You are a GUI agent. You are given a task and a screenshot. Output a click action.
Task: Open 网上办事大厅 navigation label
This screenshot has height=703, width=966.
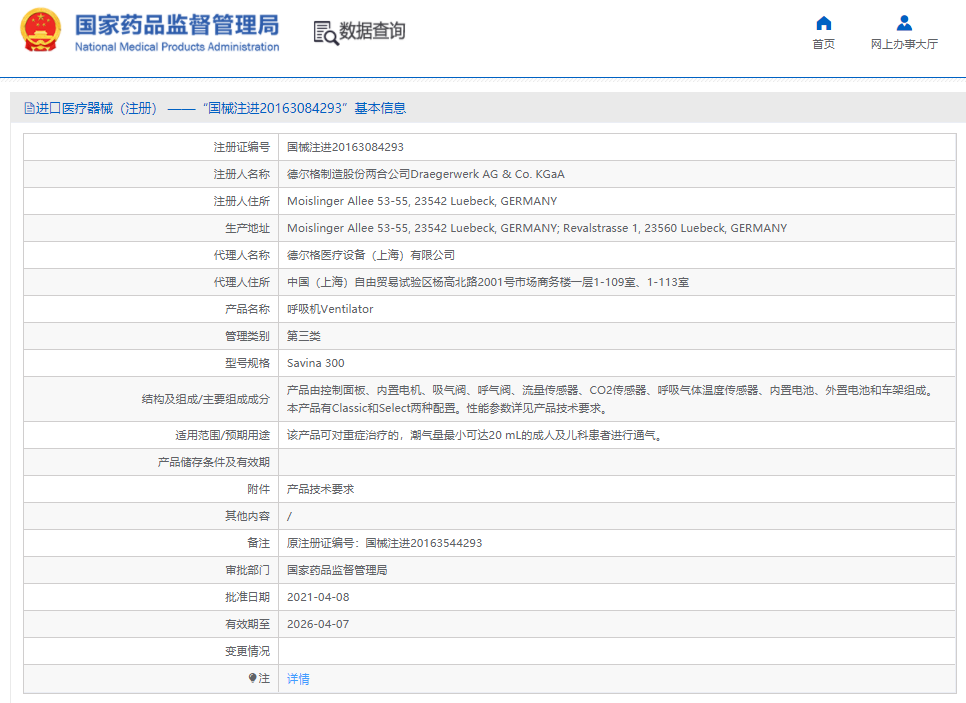point(904,44)
